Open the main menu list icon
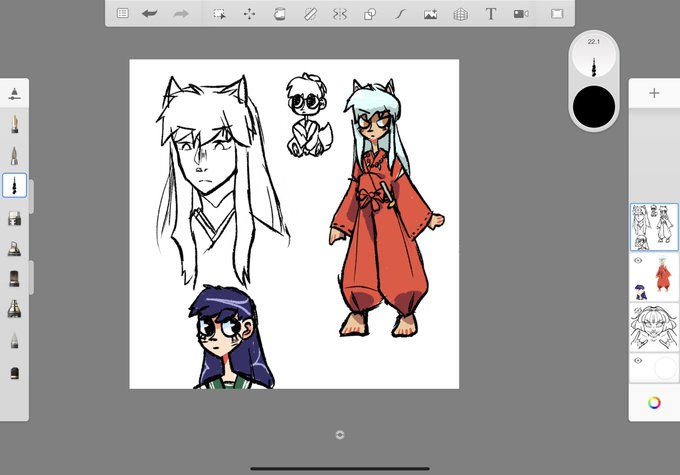The height and width of the screenshot is (475, 680). [x=123, y=13]
